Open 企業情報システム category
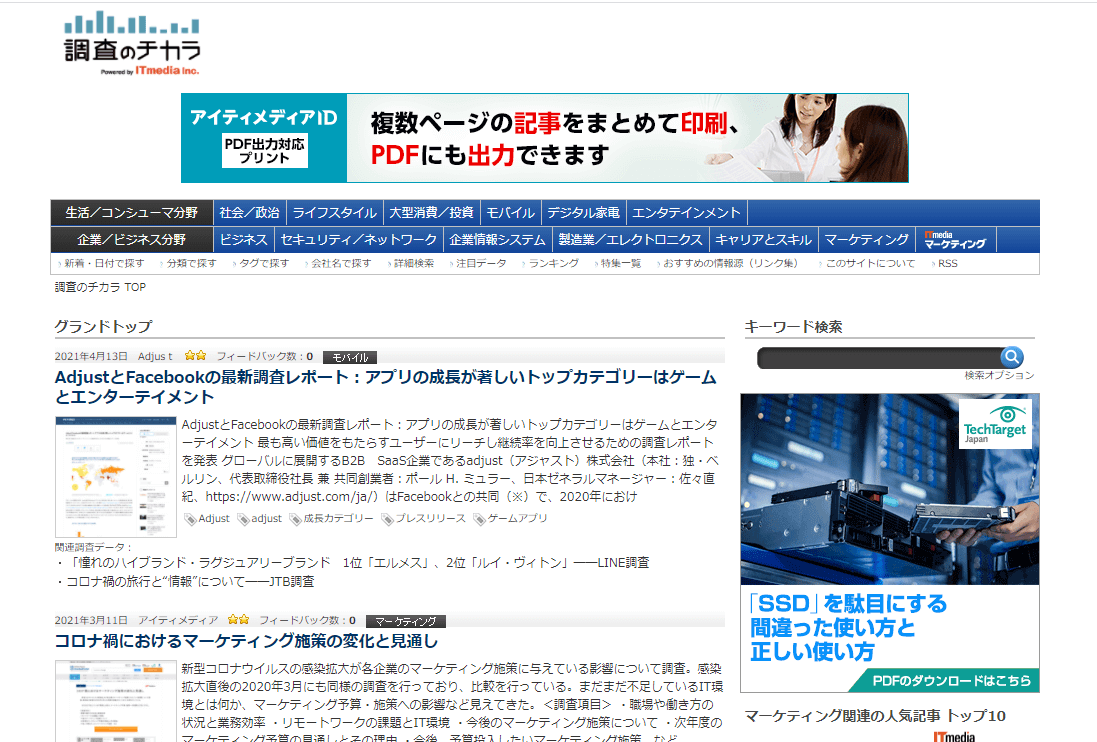 click(x=497, y=240)
